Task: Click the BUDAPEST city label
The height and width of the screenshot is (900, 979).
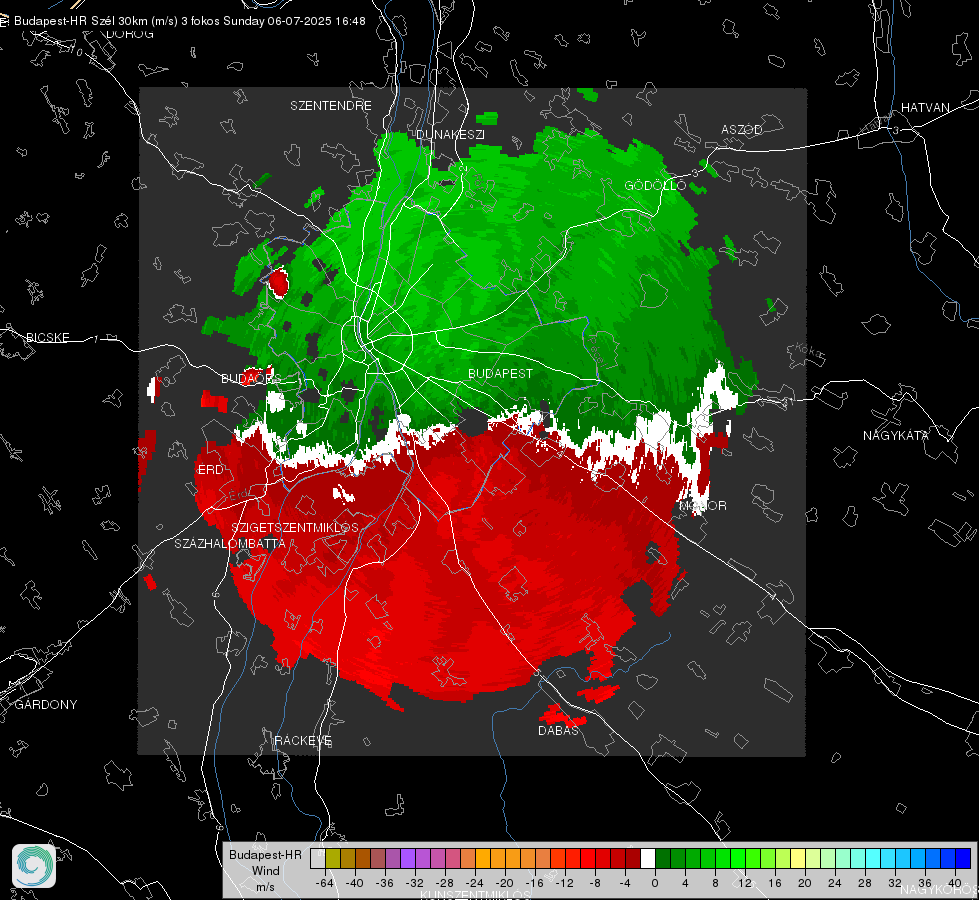Action: click(500, 373)
